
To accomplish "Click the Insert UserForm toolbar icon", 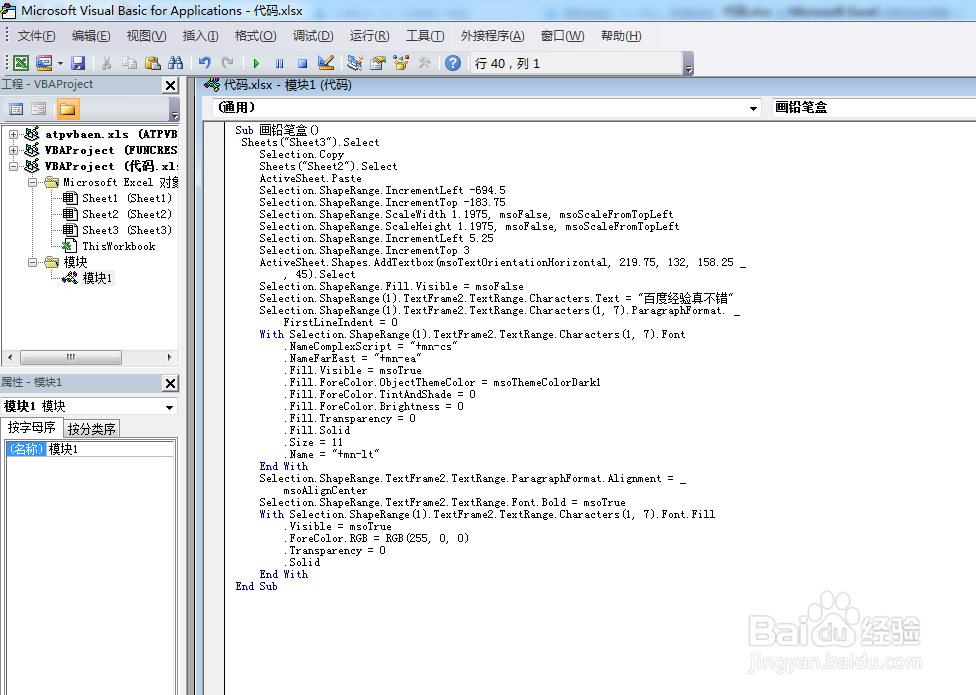I will point(44,63).
